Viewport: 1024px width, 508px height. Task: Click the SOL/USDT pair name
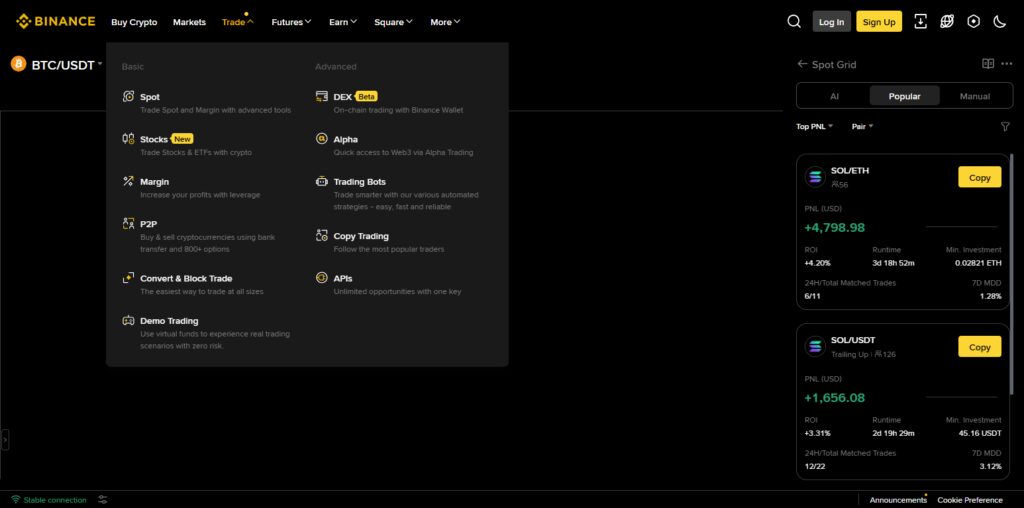click(x=853, y=340)
